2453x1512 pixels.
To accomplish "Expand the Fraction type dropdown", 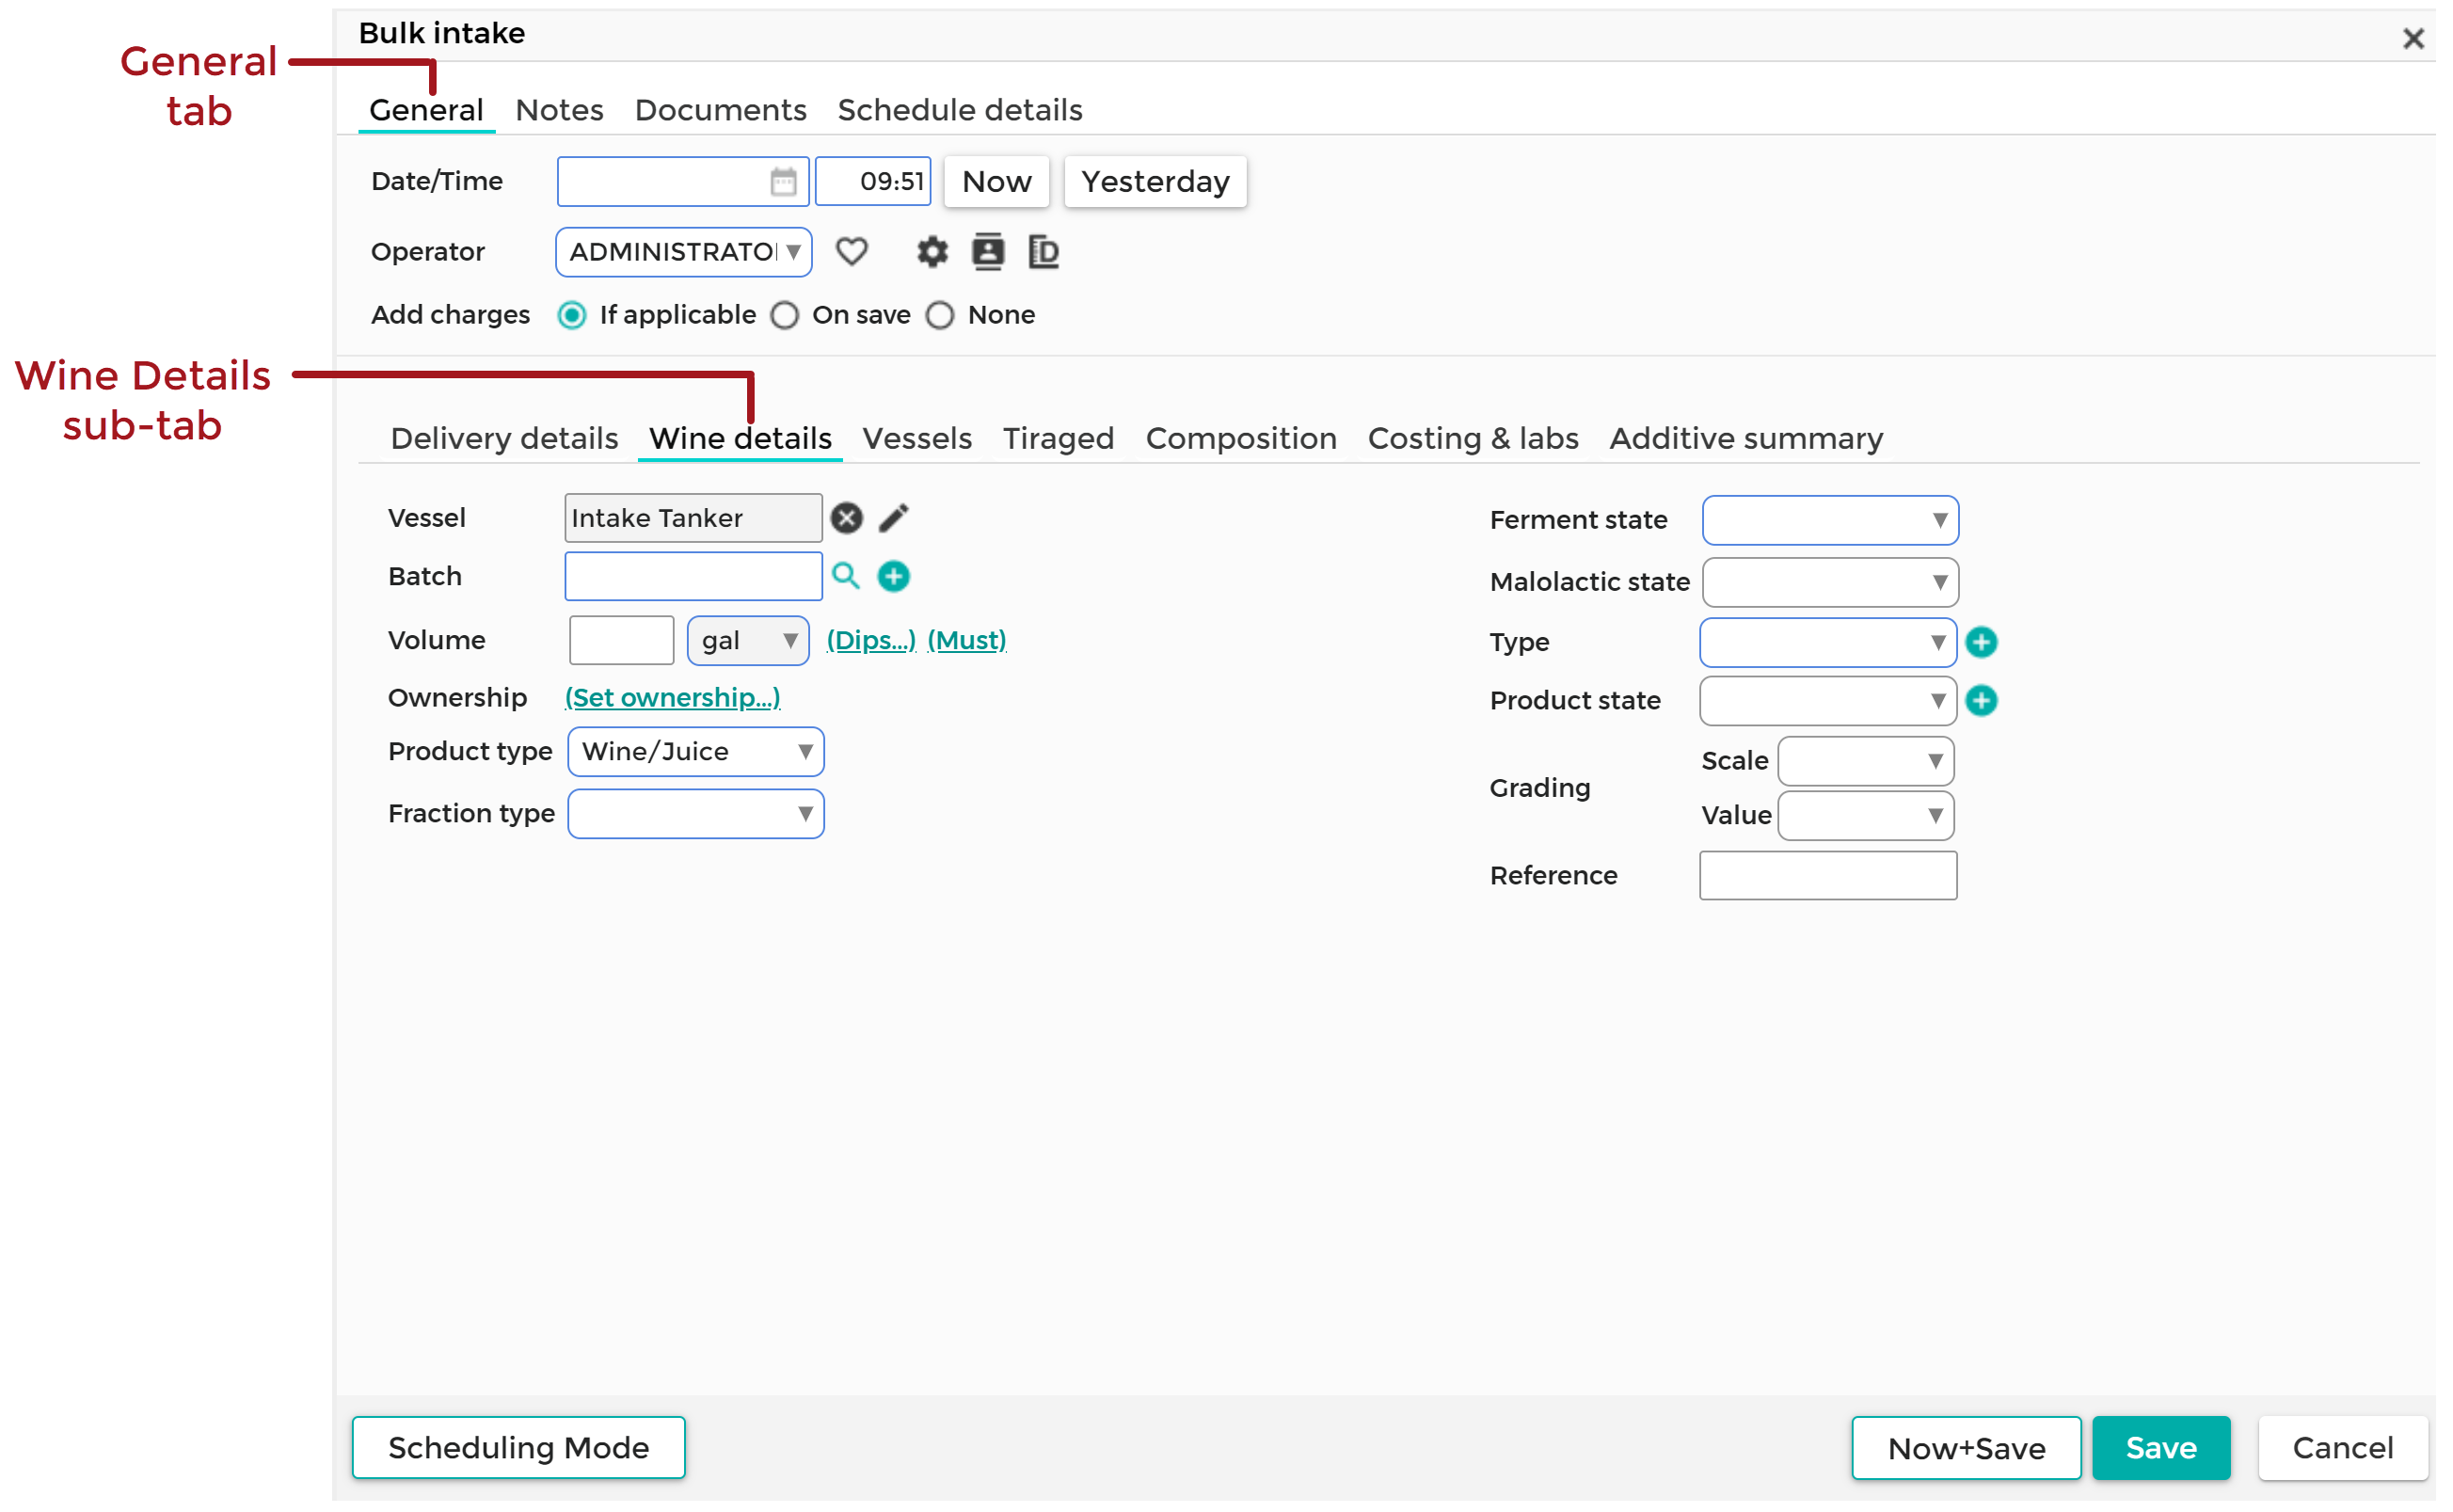I will tap(696, 814).
